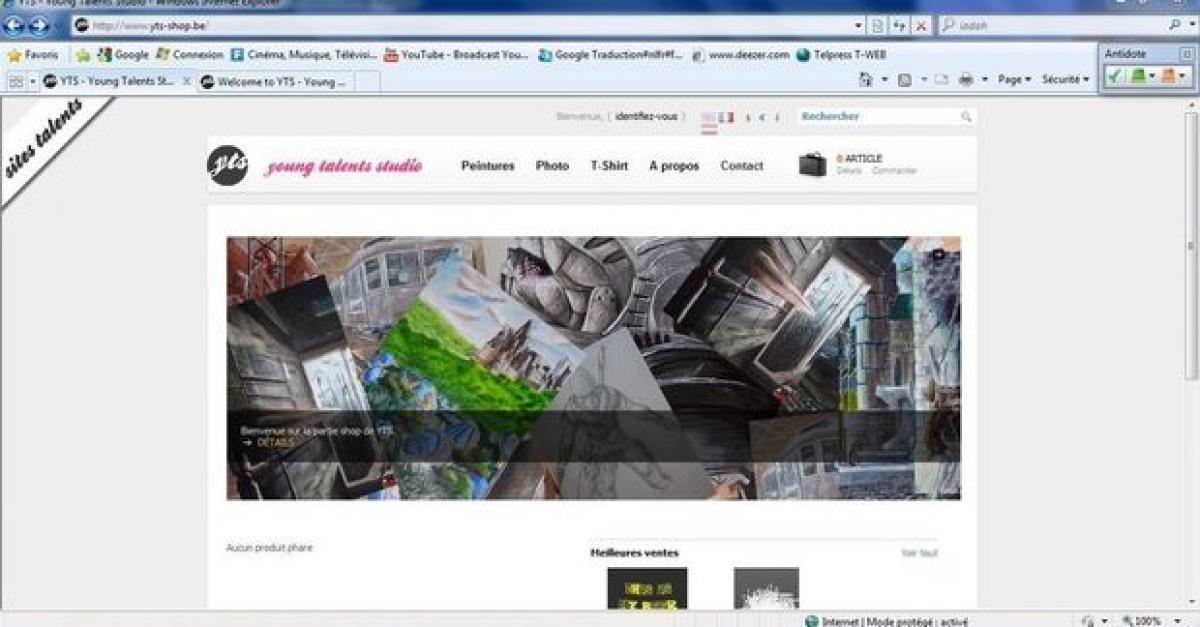1200x627 pixels.
Task: Open the Connexion favorite link
Action: click(x=190, y=55)
